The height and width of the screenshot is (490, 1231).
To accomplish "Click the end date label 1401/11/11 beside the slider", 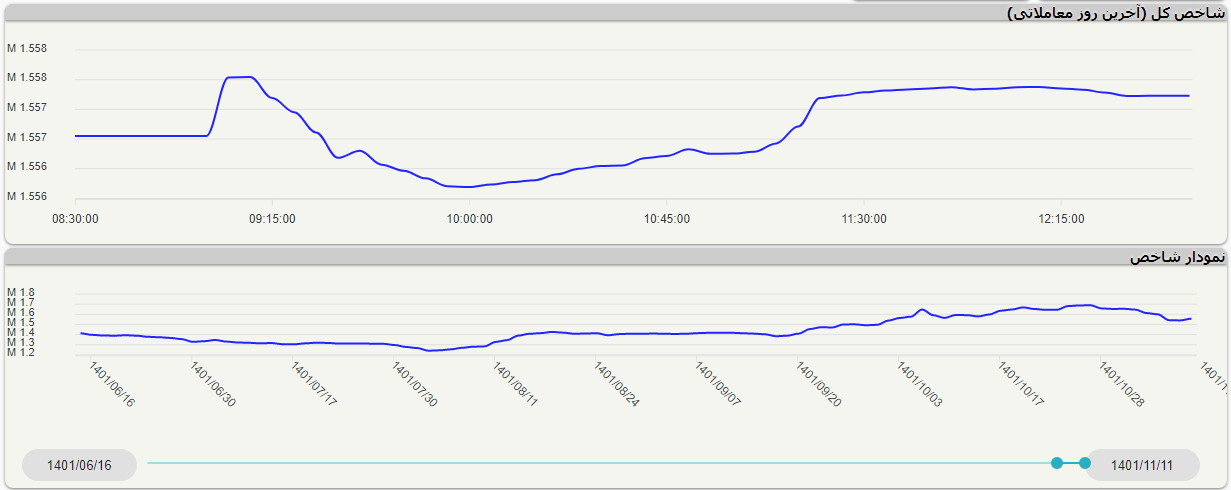I will (1141, 465).
